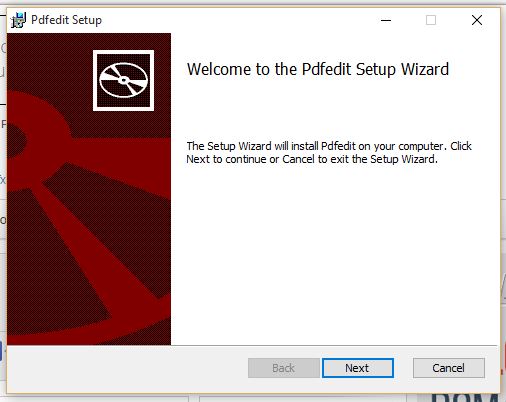
Task: Click the red banner artwork on the left
Action: pyautogui.click(x=89, y=189)
